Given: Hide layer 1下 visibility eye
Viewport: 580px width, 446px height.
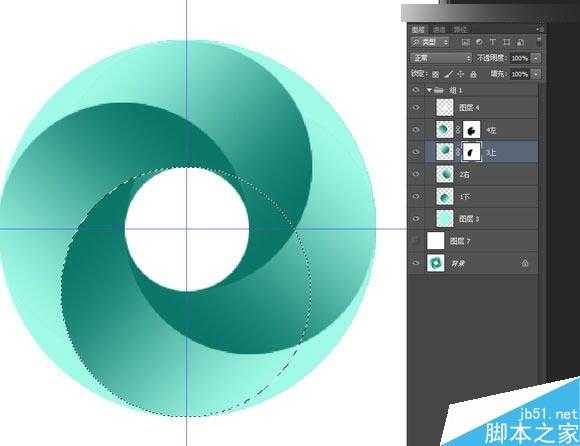Looking at the screenshot, I should [416, 196].
